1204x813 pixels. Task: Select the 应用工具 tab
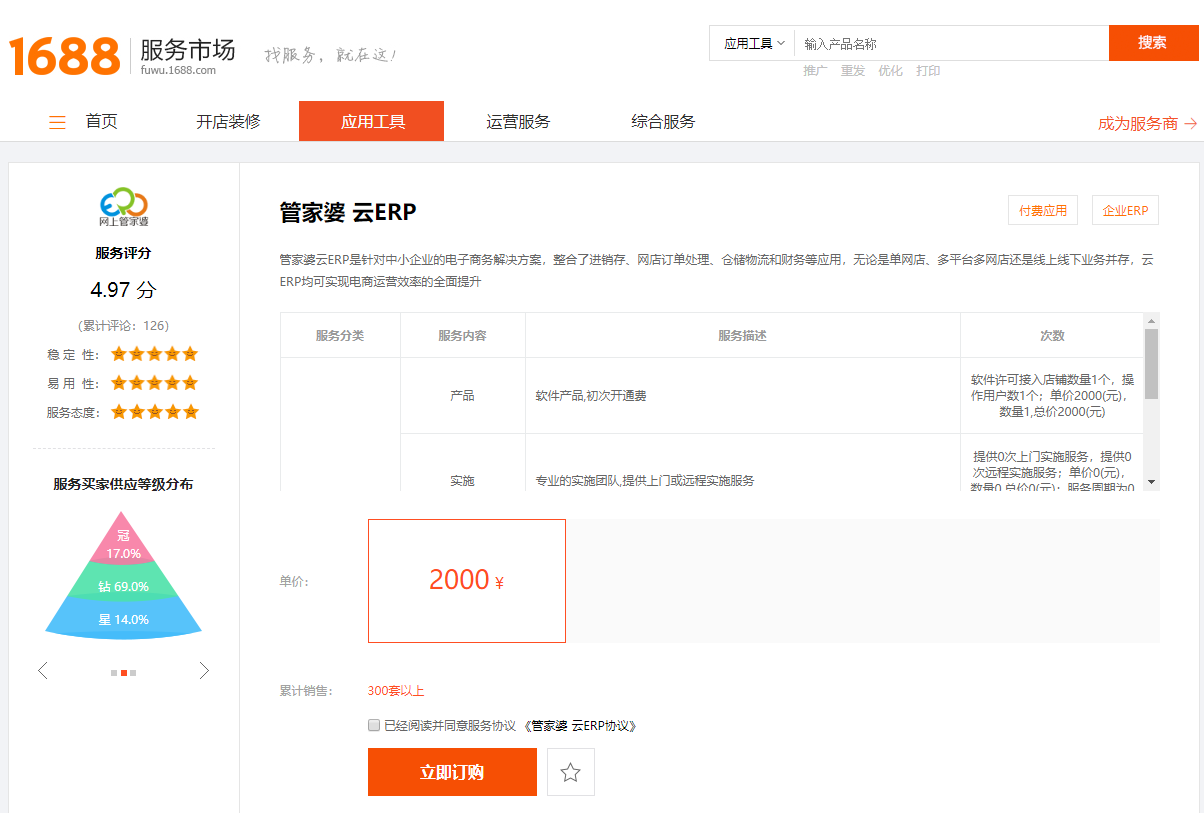[x=372, y=121]
